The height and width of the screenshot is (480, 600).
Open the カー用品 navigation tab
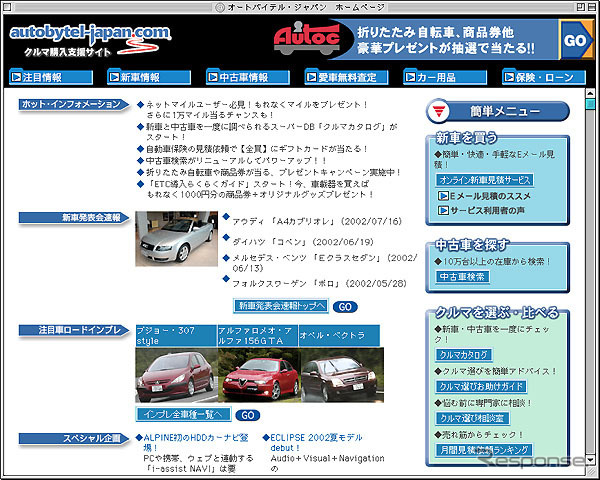pos(445,77)
